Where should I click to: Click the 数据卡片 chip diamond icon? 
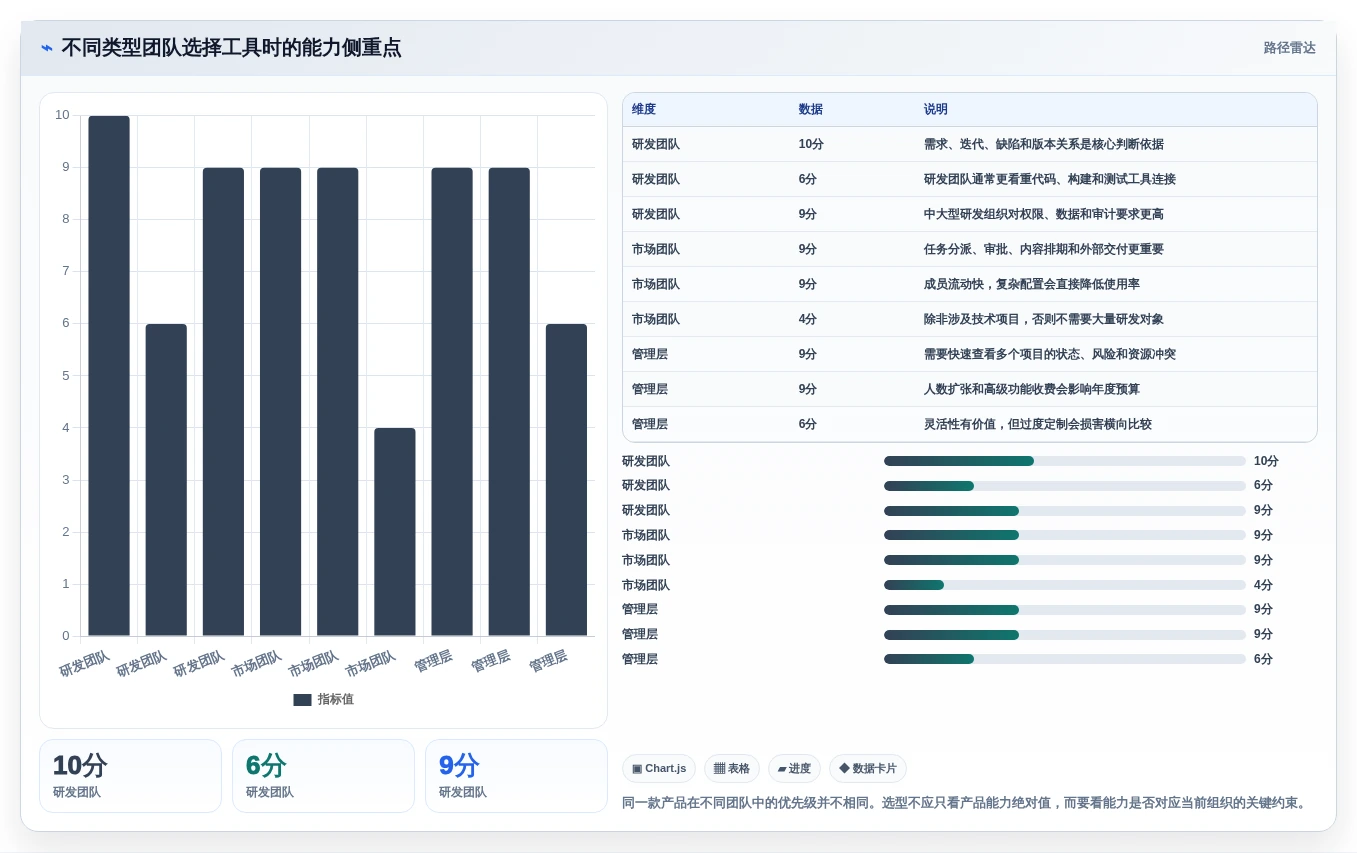click(844, 768)
